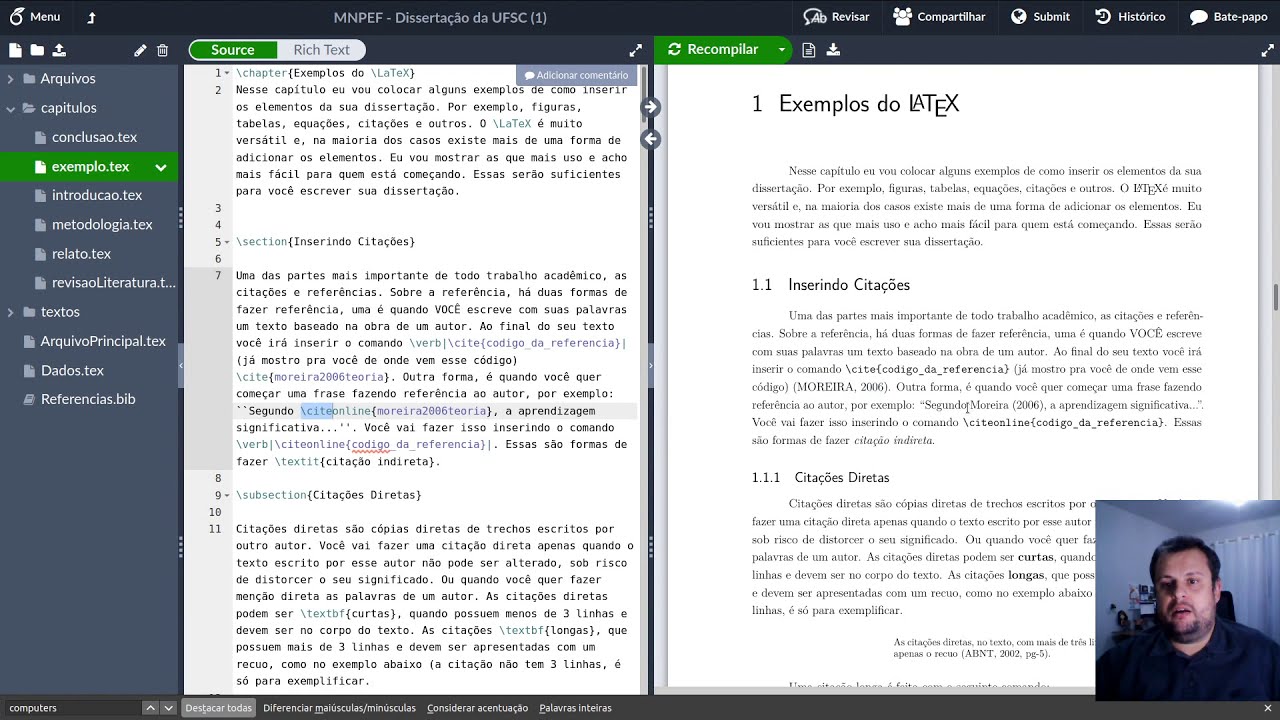
Task: Click the Adicionar comentário button
Action: tap(576, 75)
